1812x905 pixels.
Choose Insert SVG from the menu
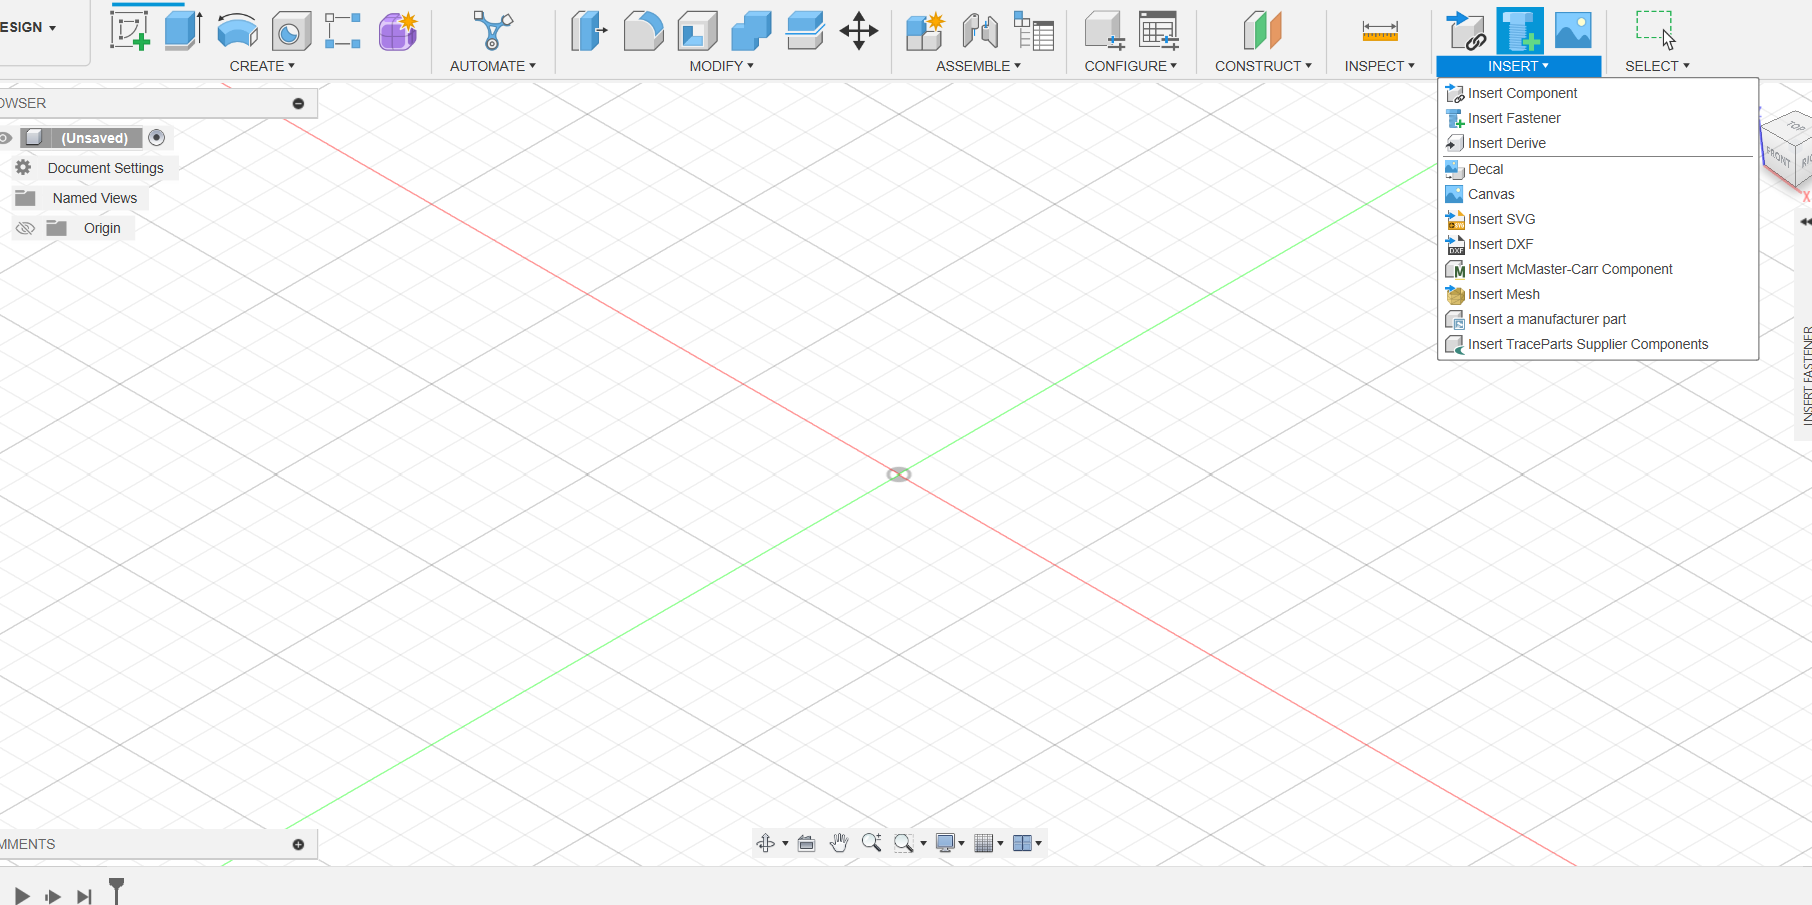[1597, 219]
